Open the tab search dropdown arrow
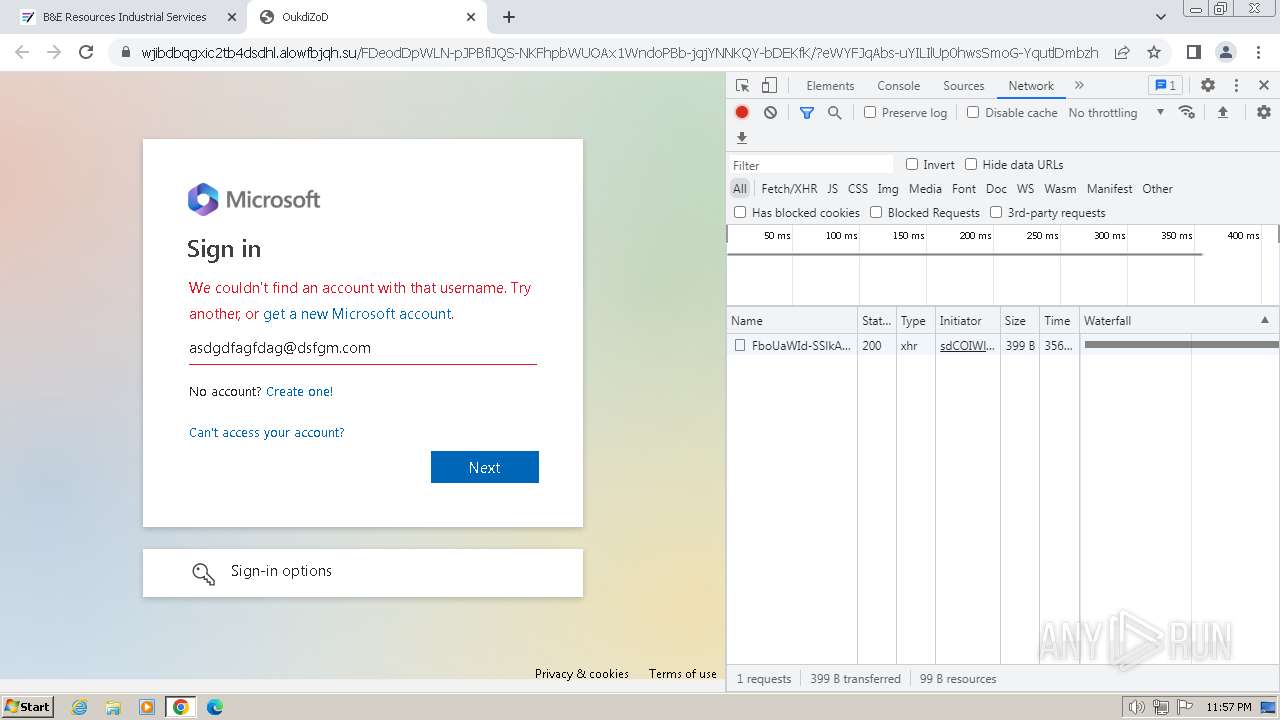This screenshot has height=720, width=1280. [1161, 17]
